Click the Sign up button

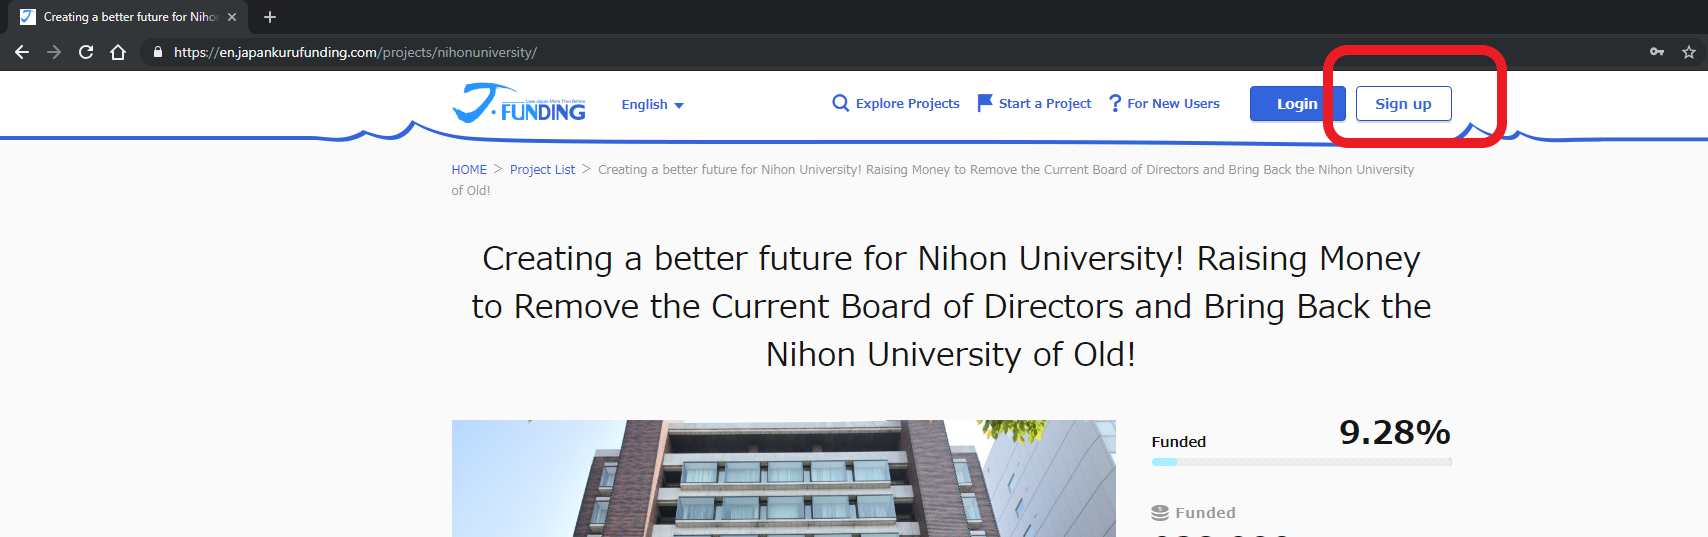point(1403,103)
